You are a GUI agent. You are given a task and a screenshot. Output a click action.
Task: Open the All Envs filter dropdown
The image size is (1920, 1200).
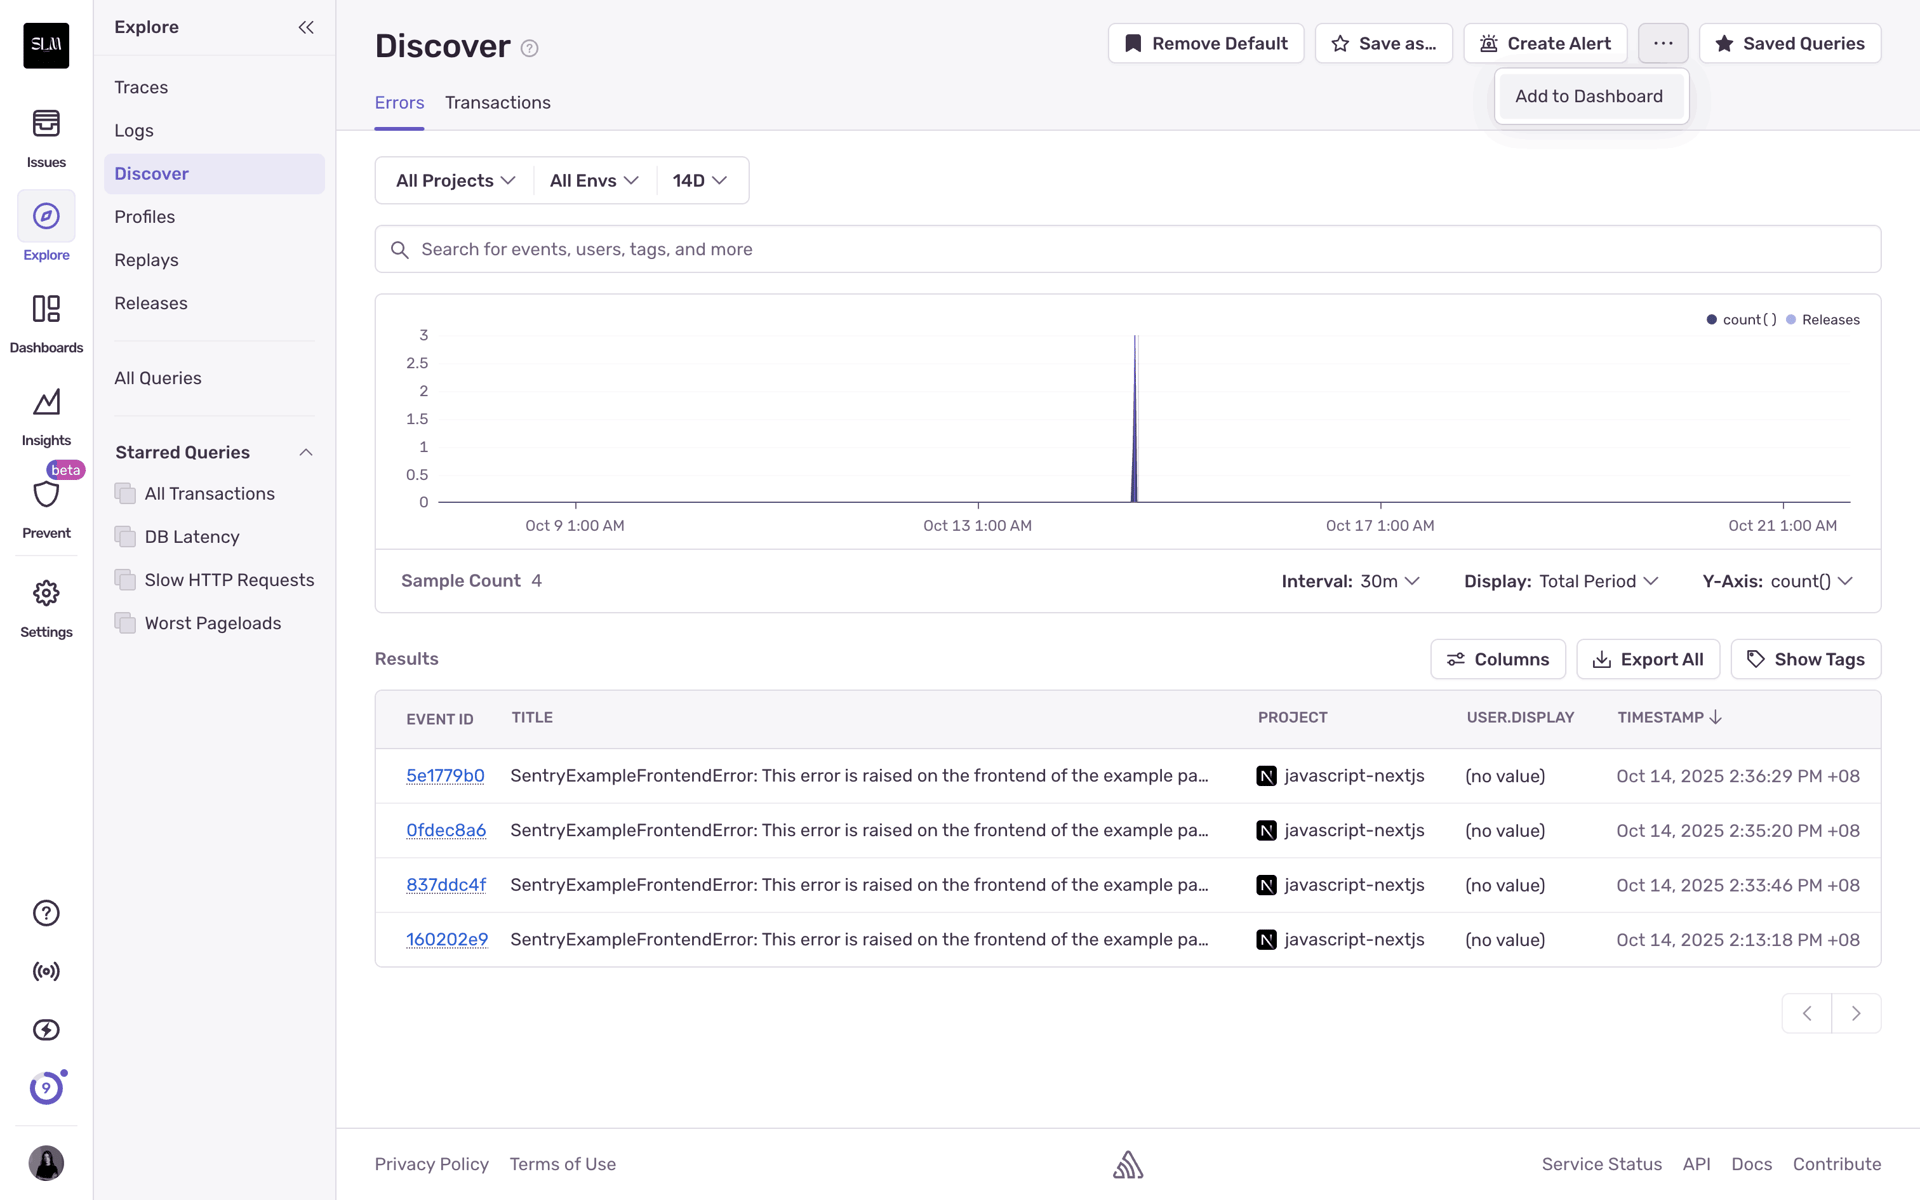(594, 180)
